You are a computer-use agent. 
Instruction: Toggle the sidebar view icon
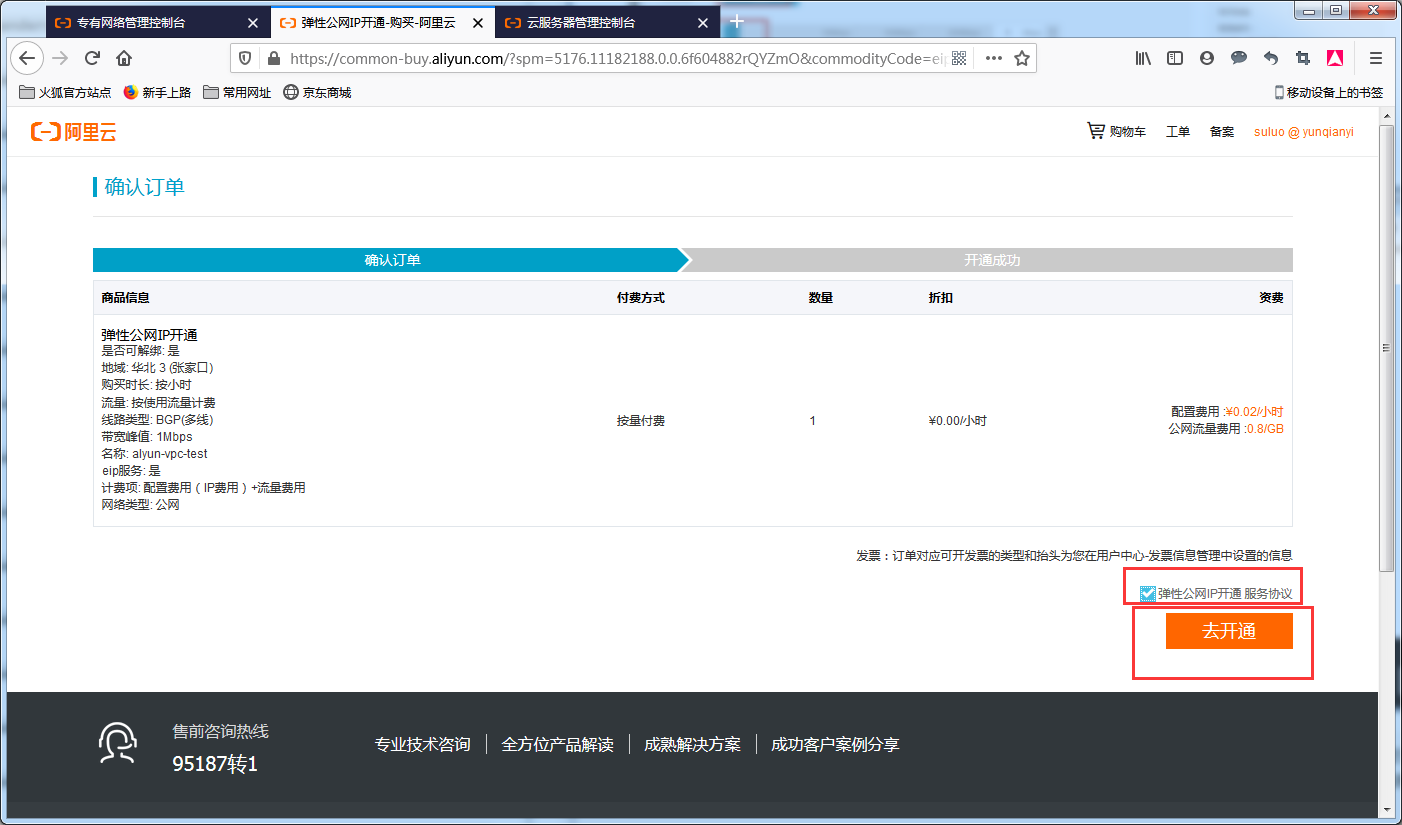coord(1175,58)
